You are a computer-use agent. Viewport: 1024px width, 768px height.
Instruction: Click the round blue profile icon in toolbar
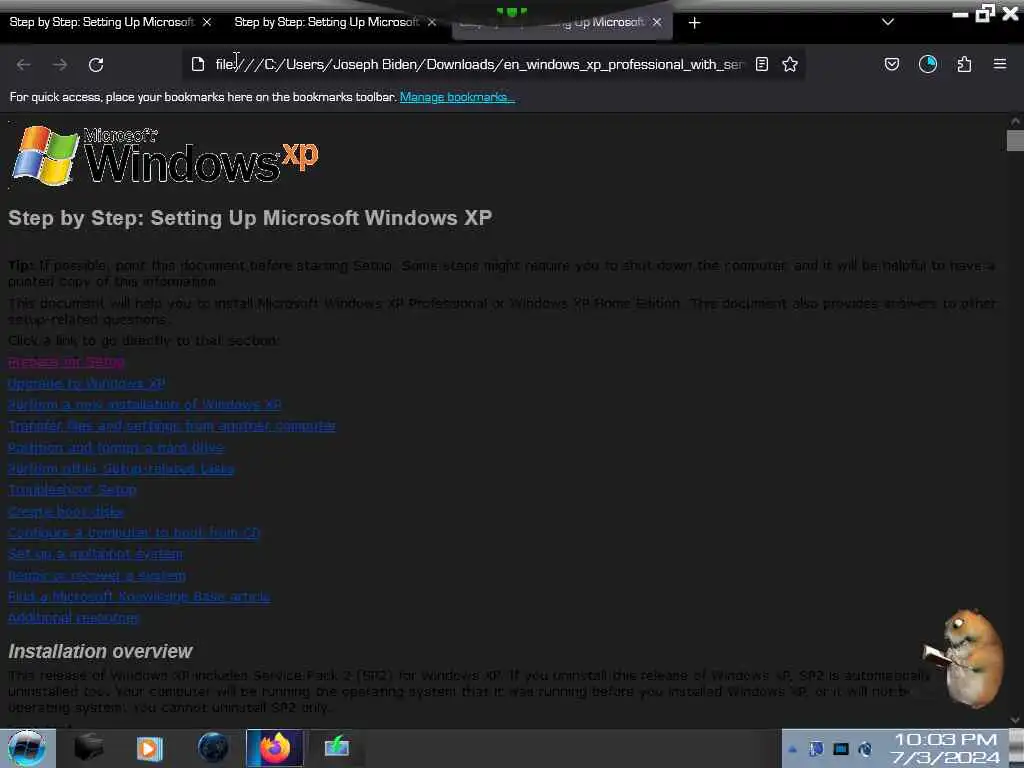(x=928, y=64)
